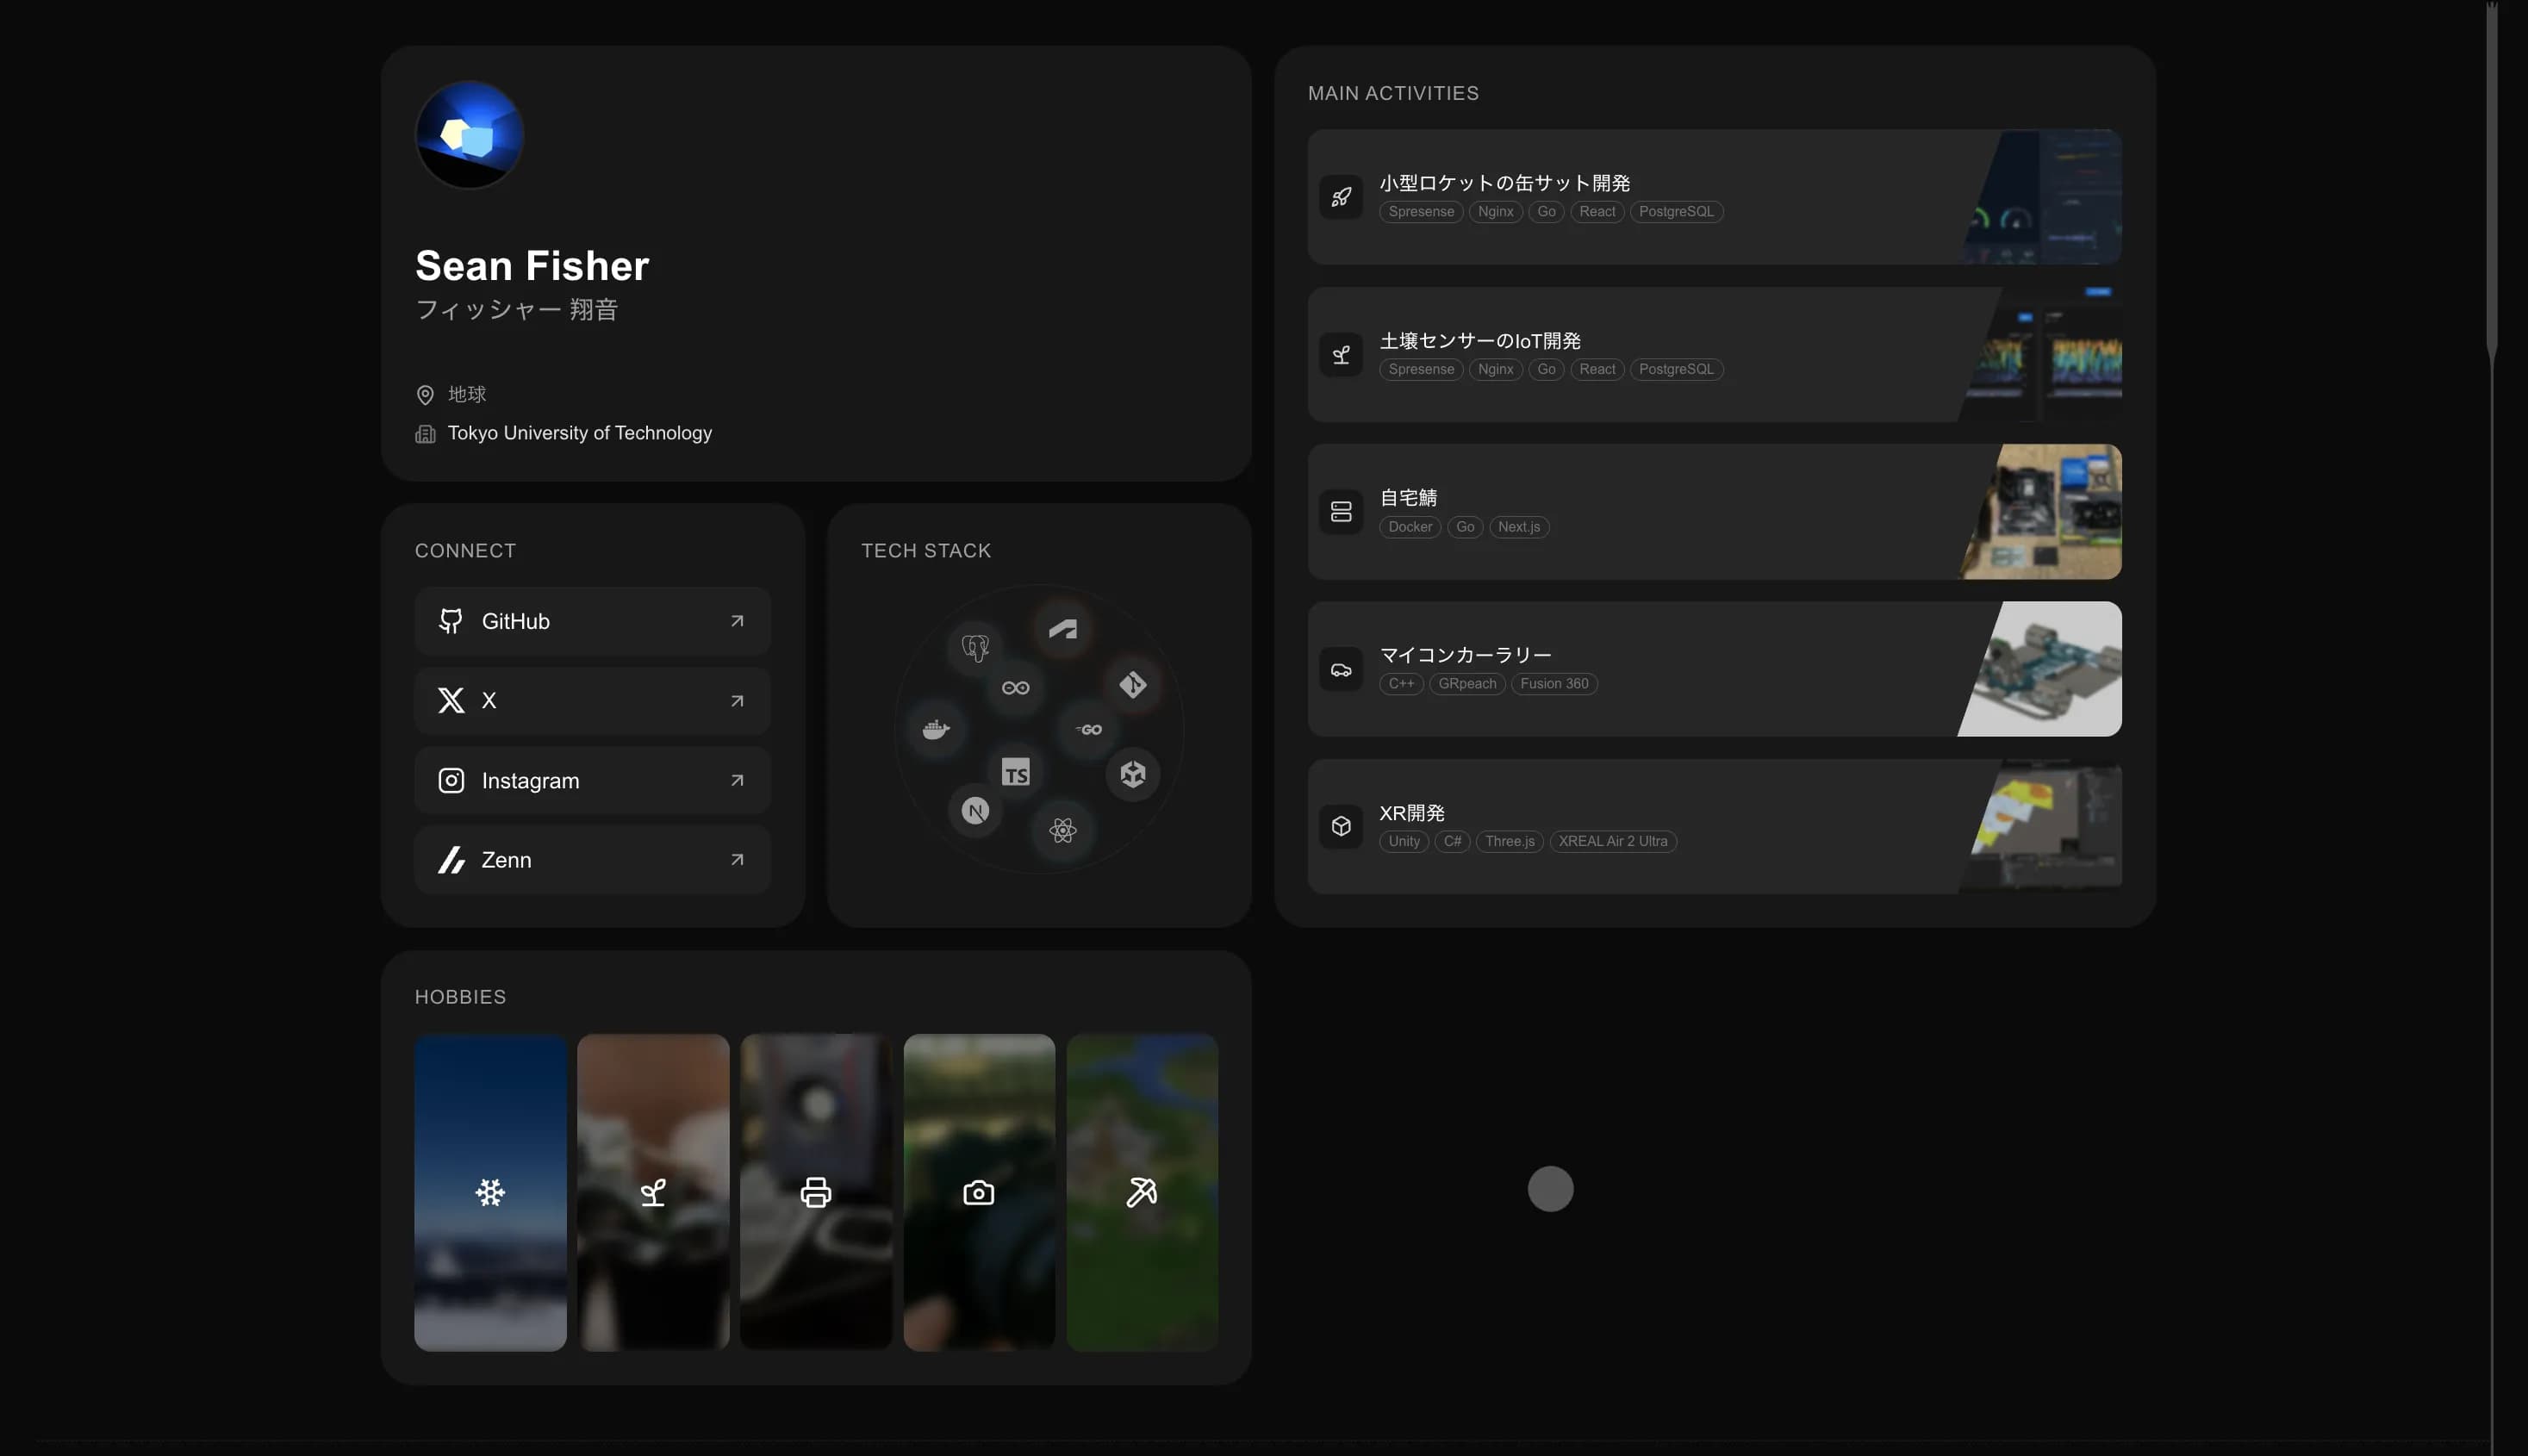Image resolution: width=2528 pixels, height=1456 pixels.
Task: Open the Instagram link
Action: (x=592, y=780)
